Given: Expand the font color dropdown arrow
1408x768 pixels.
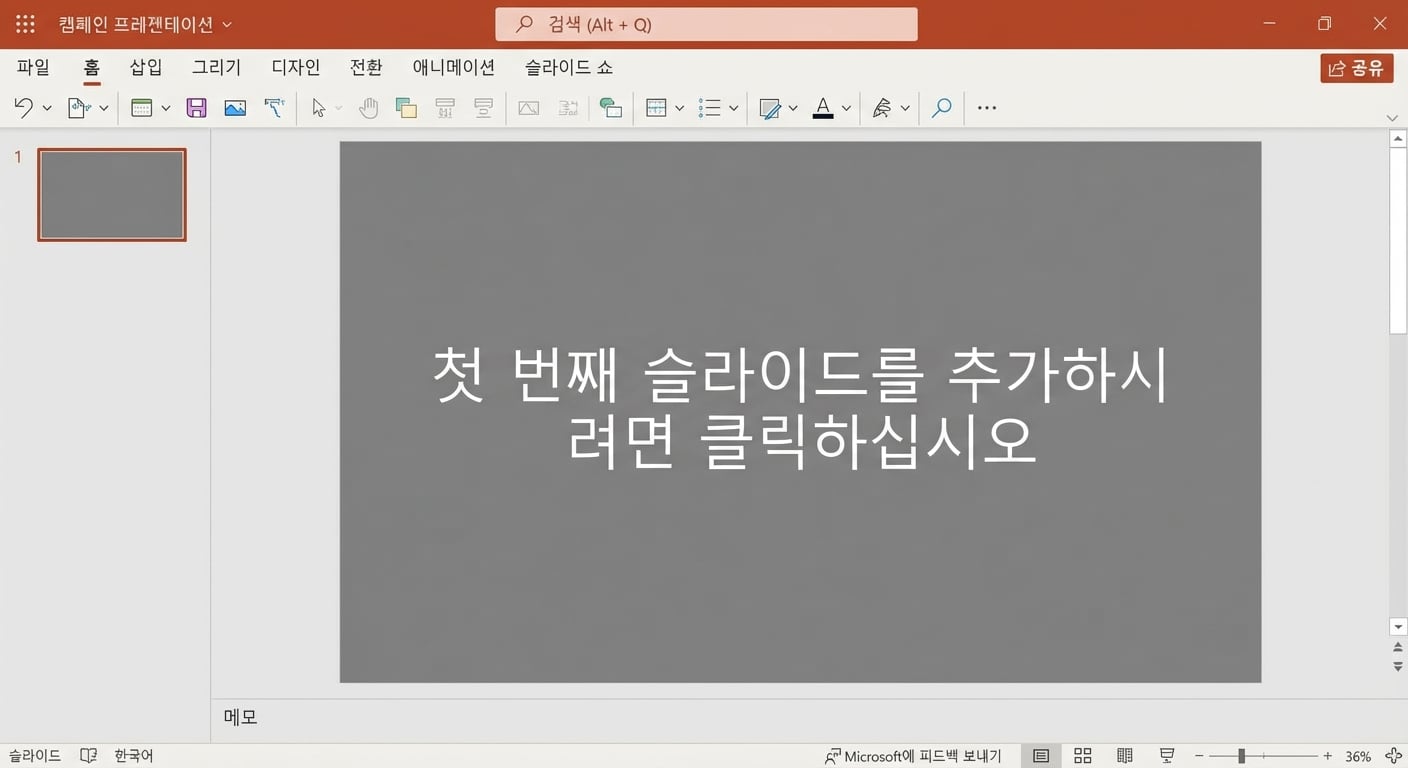Looking at the screenshot, I should click(846, 108).
